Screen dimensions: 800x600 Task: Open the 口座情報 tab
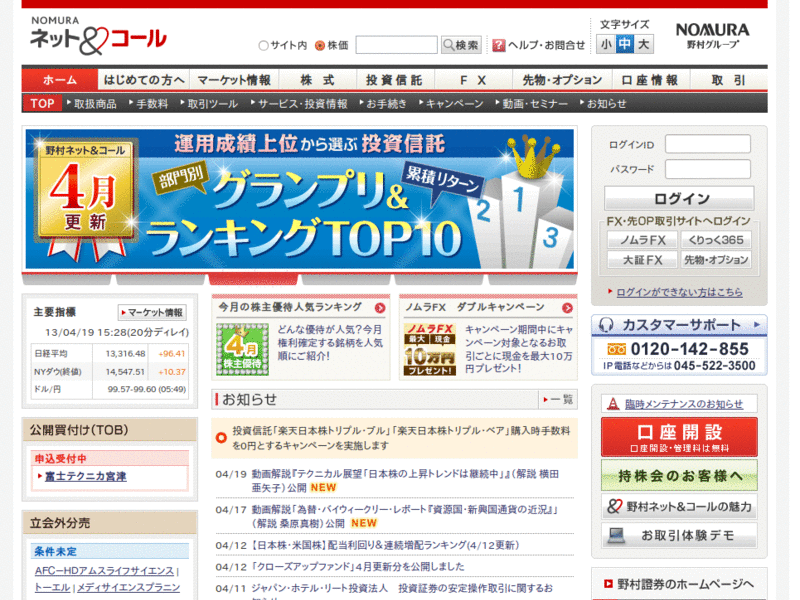click(x=650, y=80)
